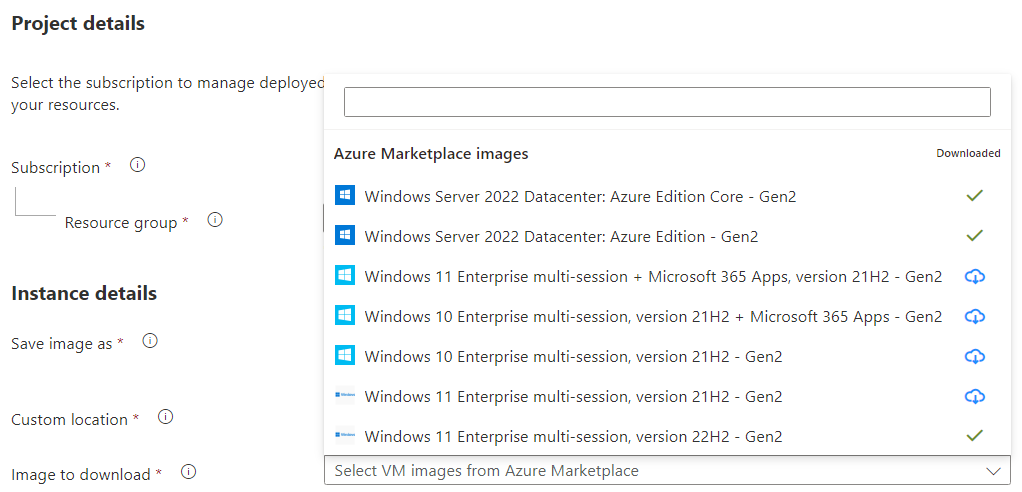Click download cloud icon for Windows 11 + Microsoft 365 Apps
Image resolution: width=1022 pixels, height=492 pixels.
pyautogui.click(x=974, y=277)
